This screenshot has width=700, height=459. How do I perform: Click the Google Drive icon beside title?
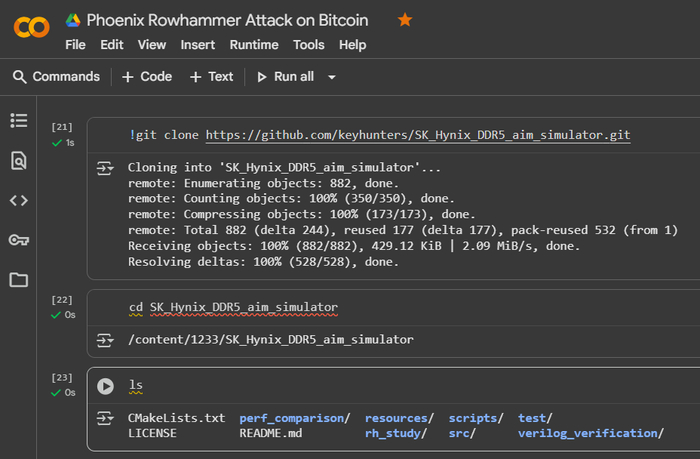click(x=73, y=20)
